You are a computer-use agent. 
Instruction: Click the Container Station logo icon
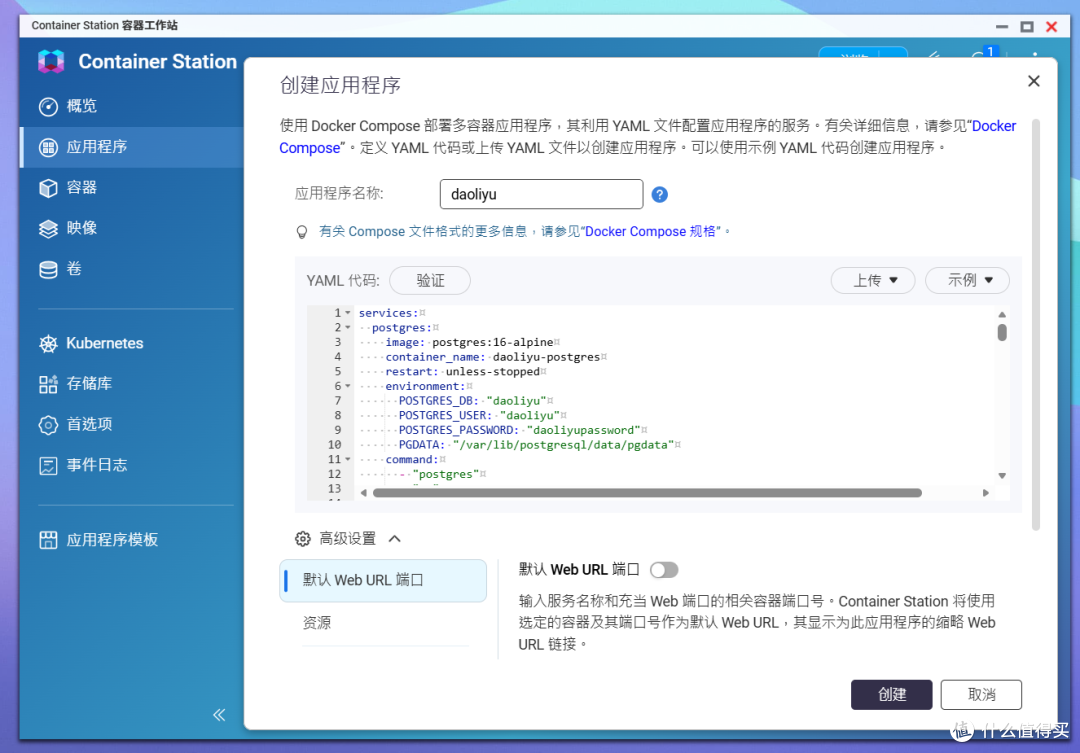[51, 61]
